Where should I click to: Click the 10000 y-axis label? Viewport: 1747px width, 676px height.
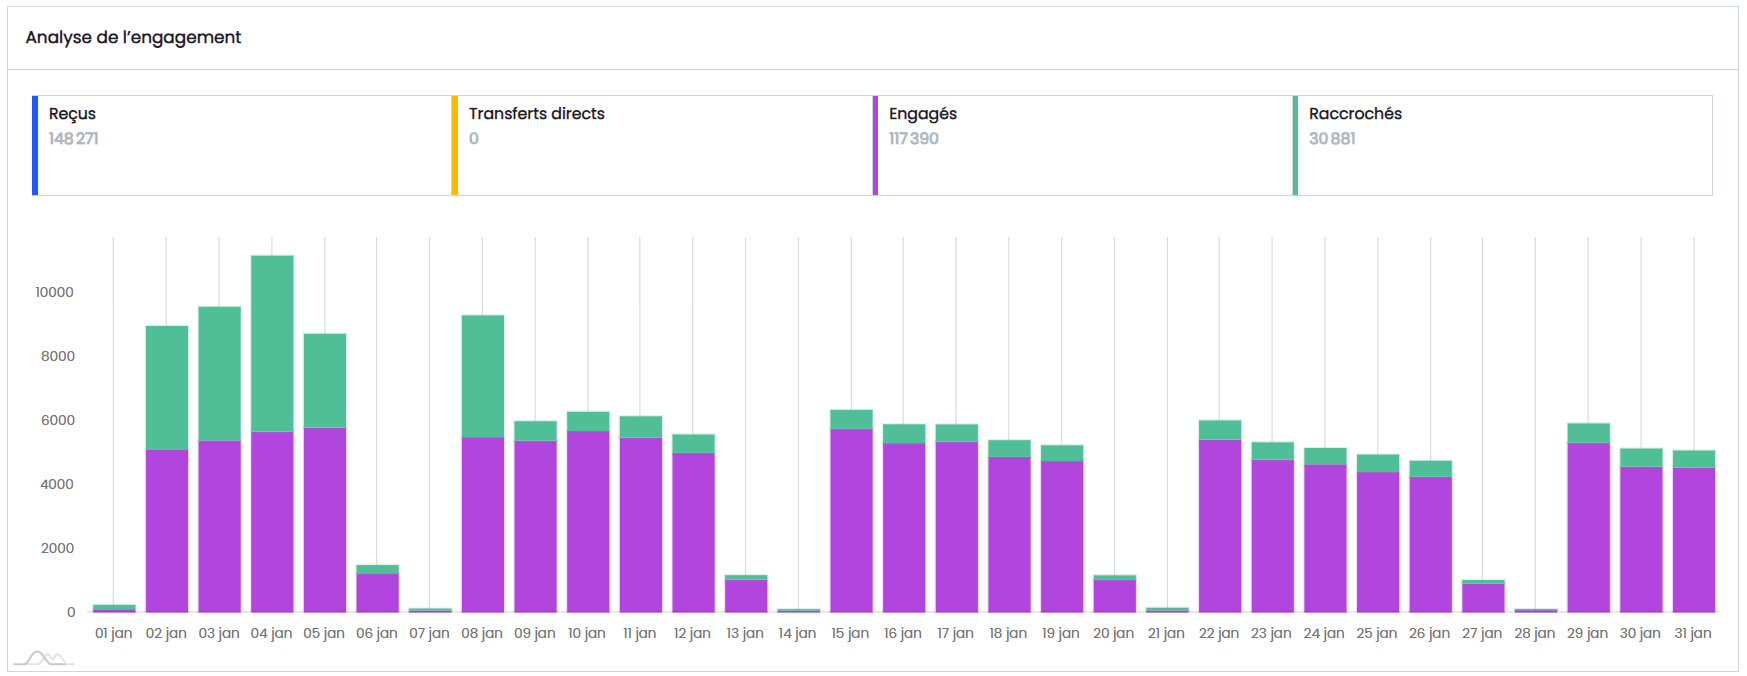coord(55,292)
